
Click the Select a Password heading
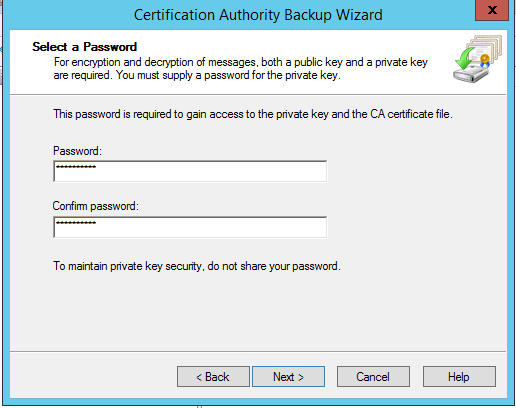85,47
